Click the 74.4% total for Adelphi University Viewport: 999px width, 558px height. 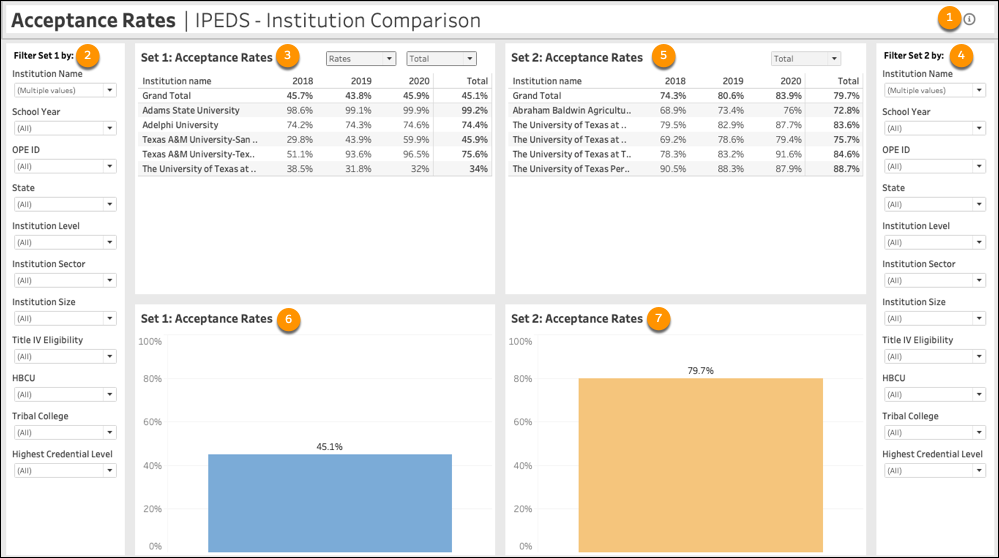pos(475,125)
